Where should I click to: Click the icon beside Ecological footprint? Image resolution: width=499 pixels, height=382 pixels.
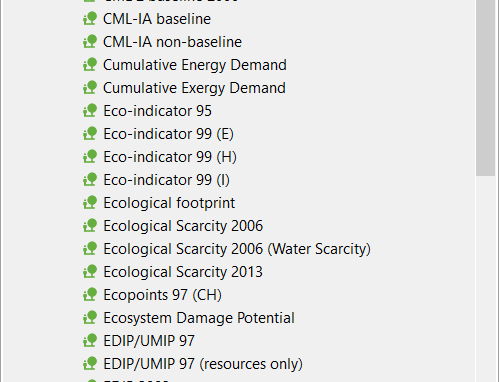click(90, 203)
